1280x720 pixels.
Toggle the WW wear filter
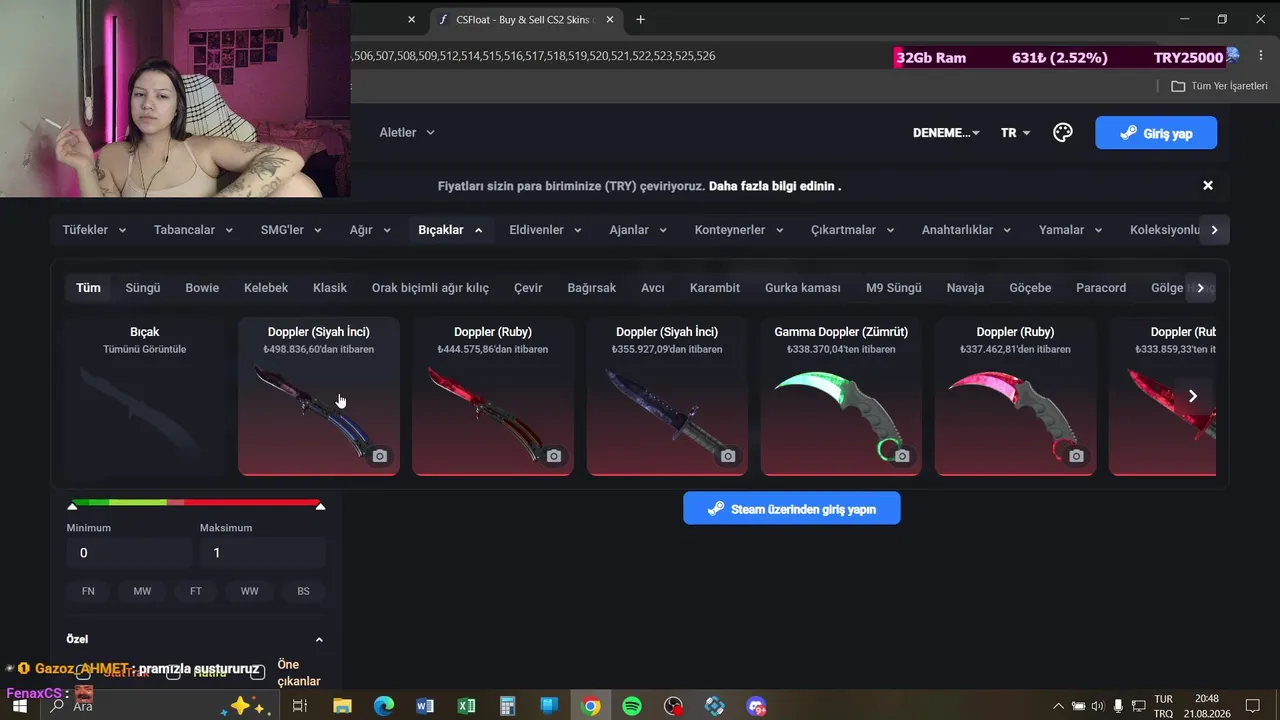click(x=249, y=591)
